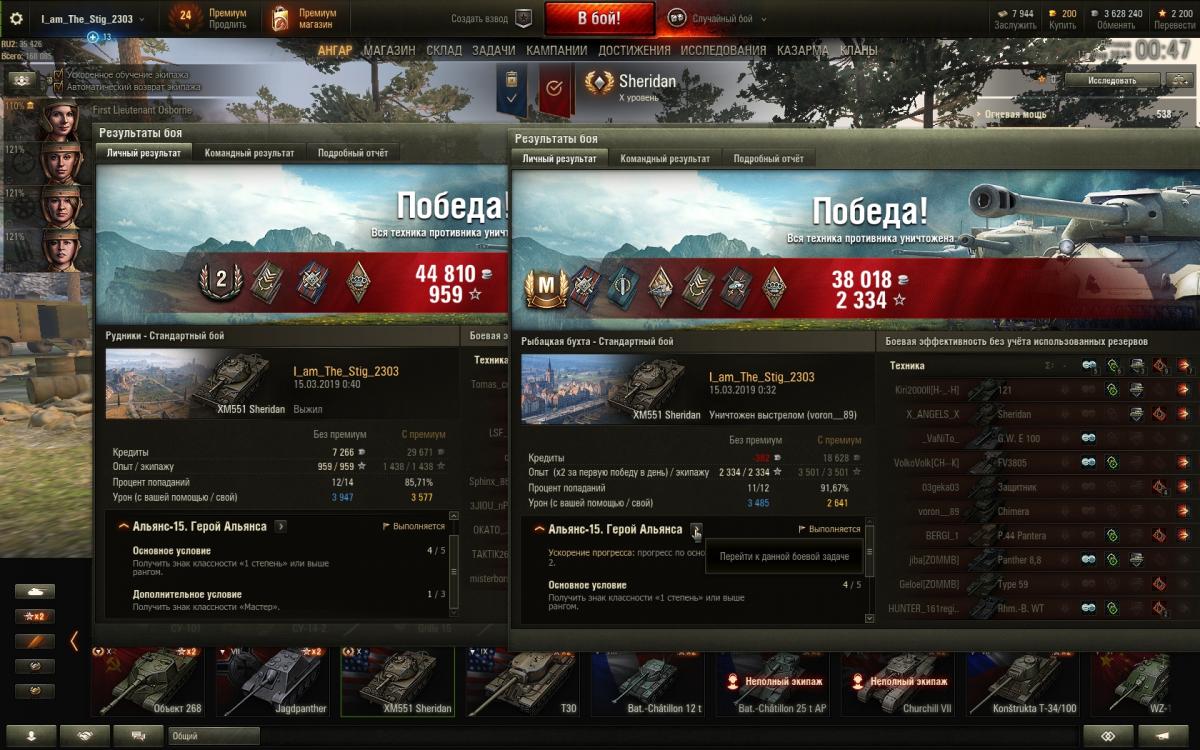This screenshot has width=1200, height=750.
Task: Toggle accelerated crew training checkbox
Action: click(59, 75)
